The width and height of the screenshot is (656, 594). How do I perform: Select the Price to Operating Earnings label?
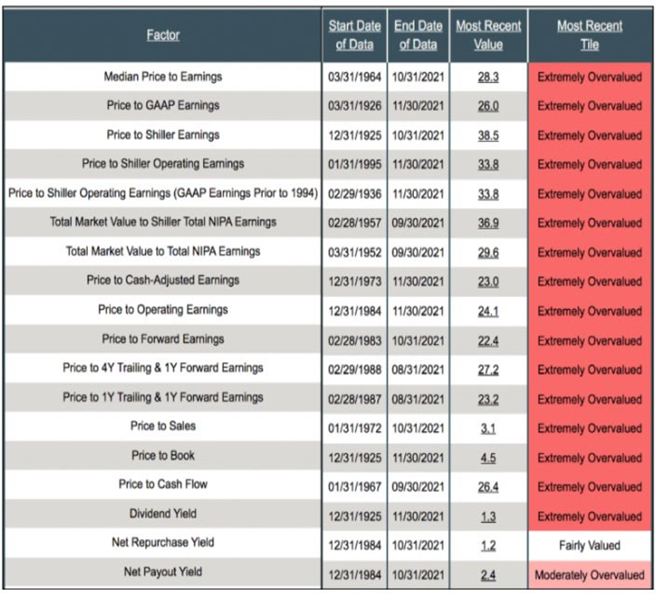(163, 310)
